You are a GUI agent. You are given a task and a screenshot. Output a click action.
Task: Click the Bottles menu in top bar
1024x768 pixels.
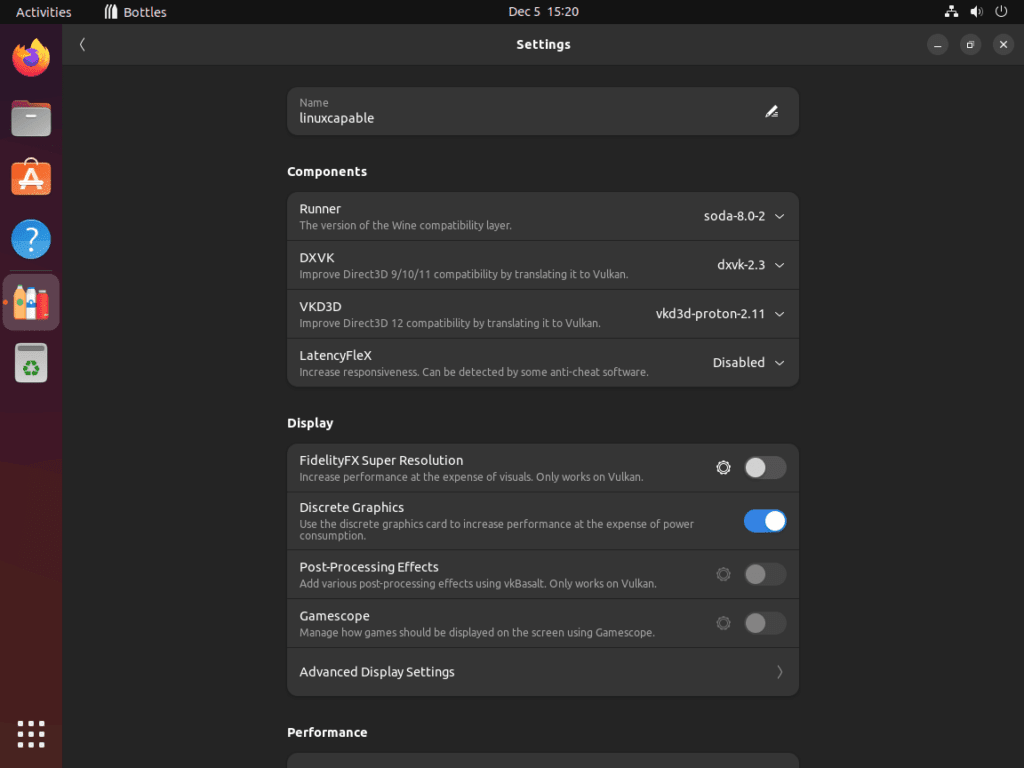tap(134, 11)
